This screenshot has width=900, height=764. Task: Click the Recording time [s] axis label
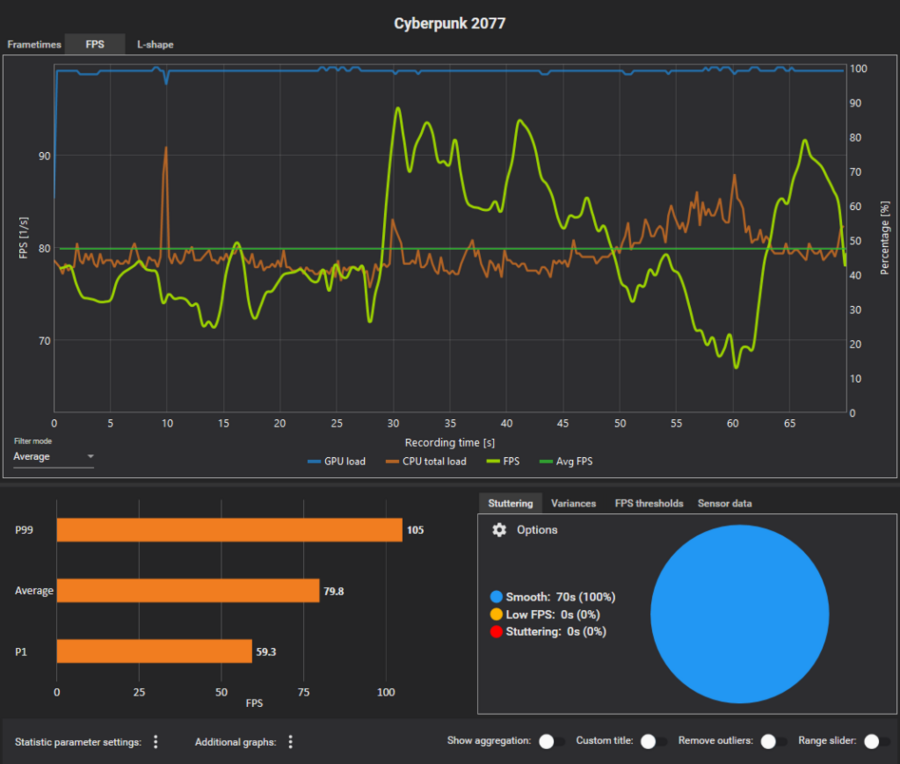[x=449, y=442]
